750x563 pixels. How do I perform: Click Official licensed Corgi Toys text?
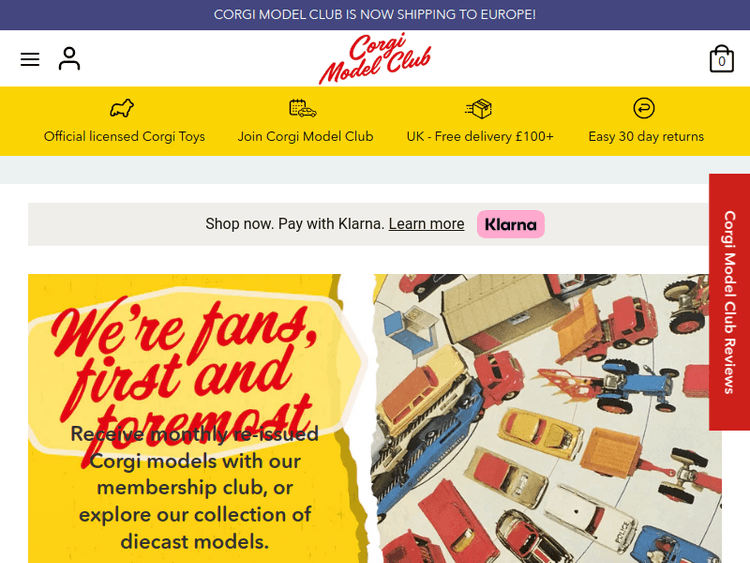124,136
